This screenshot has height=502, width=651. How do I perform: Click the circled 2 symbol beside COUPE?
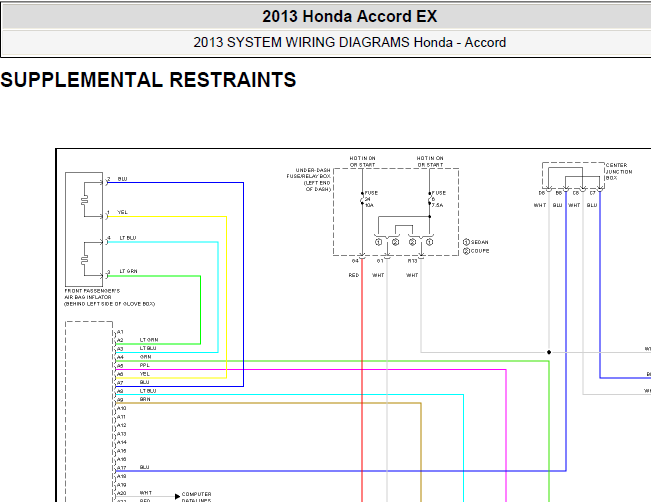[x=466, y=251]
